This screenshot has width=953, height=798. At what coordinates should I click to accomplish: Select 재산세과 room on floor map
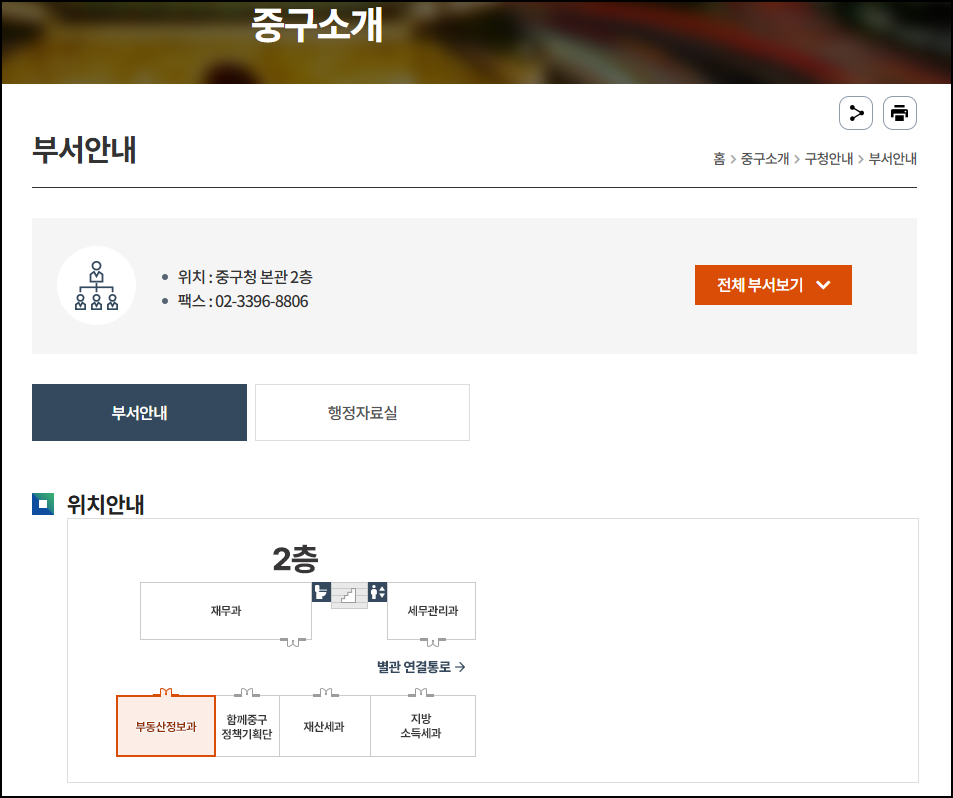click(x=325, y=726)
